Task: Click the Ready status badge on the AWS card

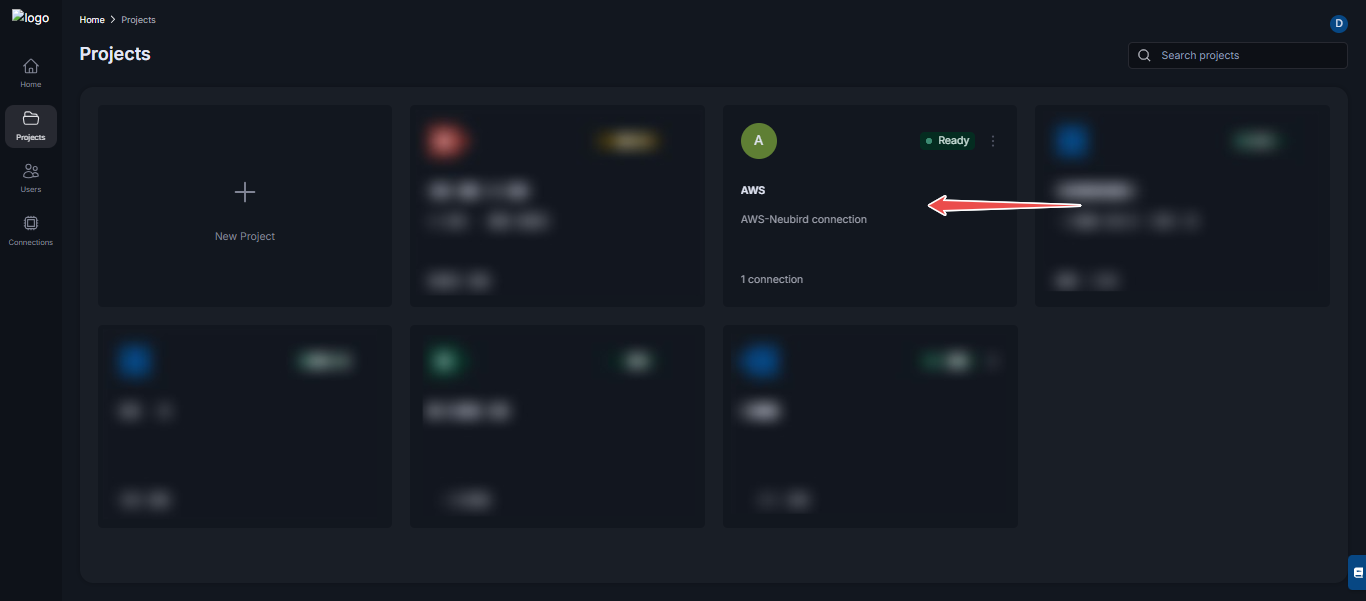Action: (x=946, y=141)
